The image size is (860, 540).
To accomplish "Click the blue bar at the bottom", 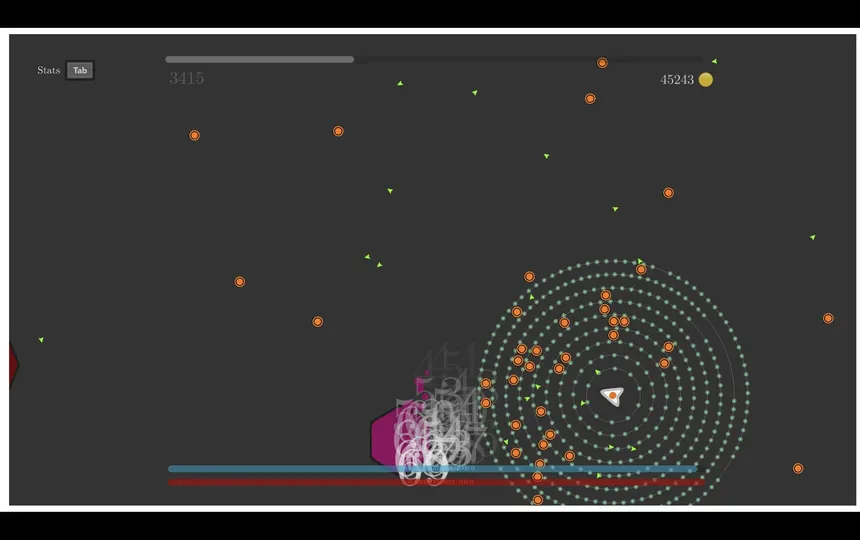I will 300,468.
